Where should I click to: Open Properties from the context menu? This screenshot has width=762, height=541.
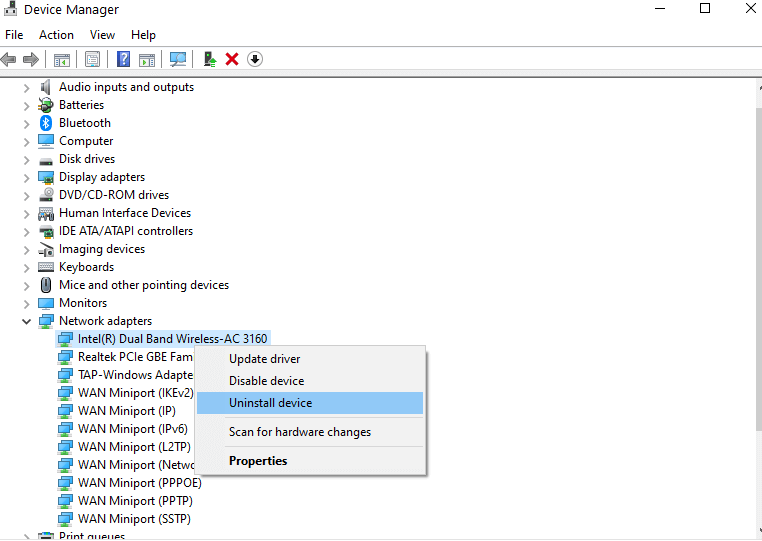[x=310, y=461]
